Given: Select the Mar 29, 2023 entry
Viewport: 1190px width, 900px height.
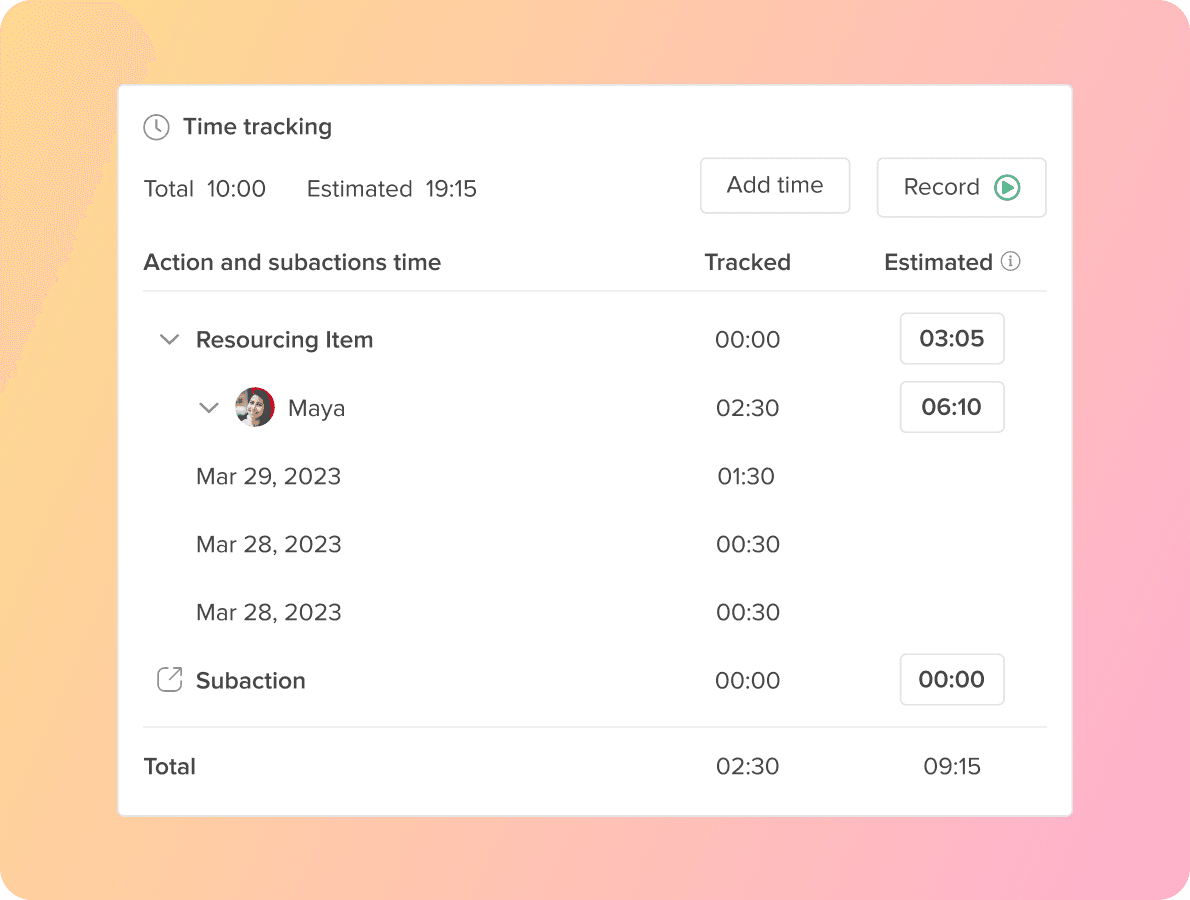Looking at the screenshot, I should tap(268, 476).
